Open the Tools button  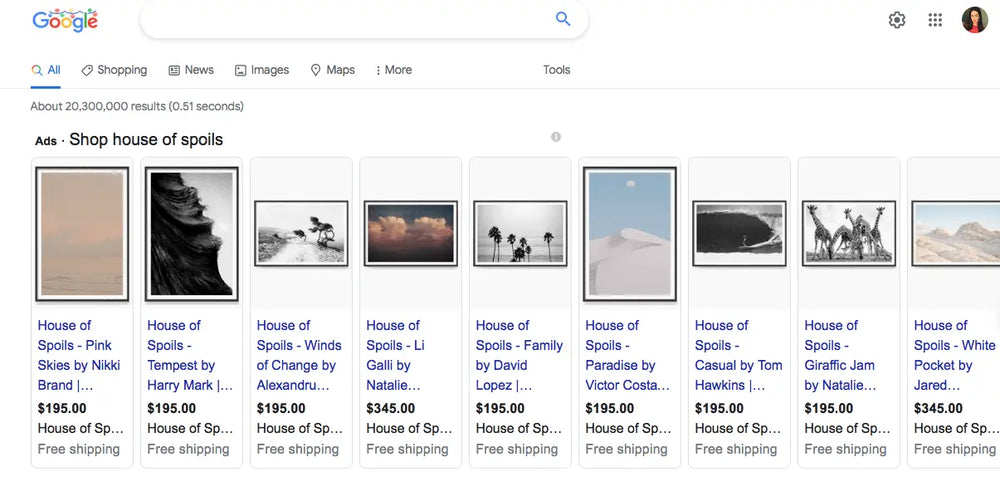point(557,70)
